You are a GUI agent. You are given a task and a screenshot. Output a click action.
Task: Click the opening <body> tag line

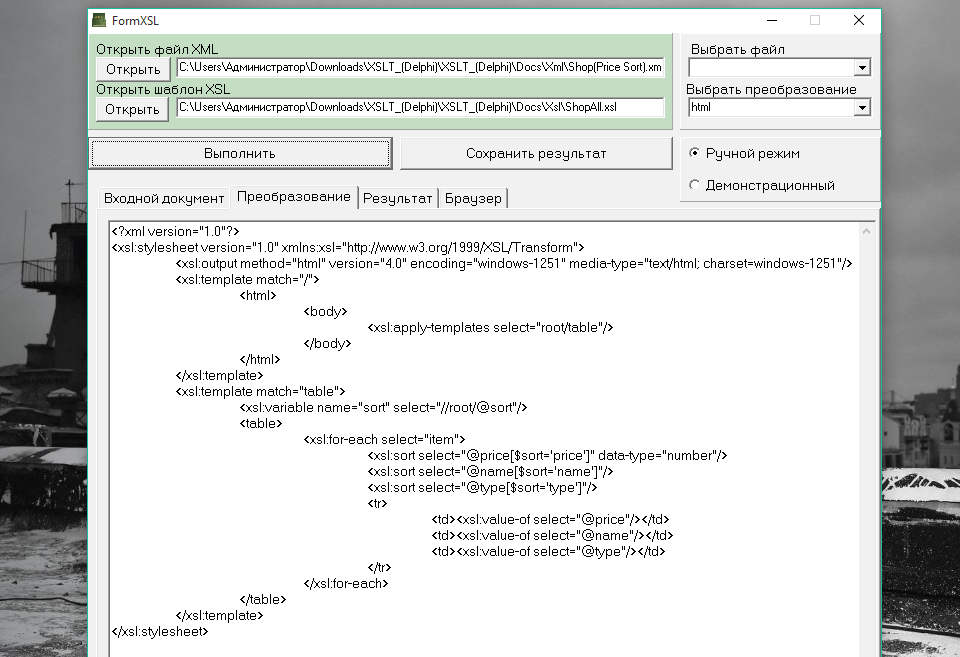tap(325, 311)
